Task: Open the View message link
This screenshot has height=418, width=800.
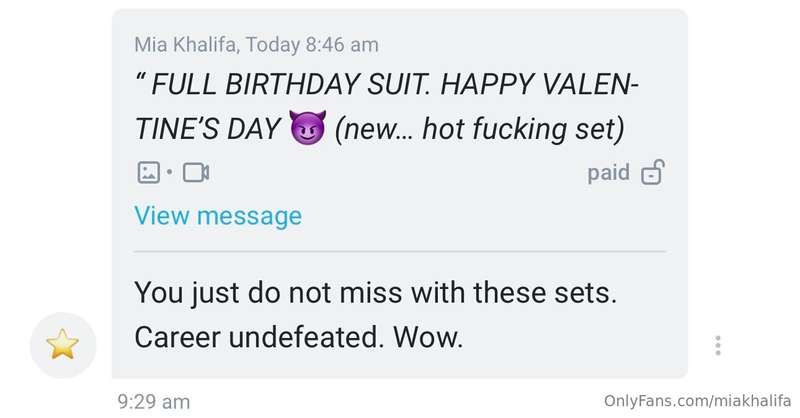Action: coord(218,216)
